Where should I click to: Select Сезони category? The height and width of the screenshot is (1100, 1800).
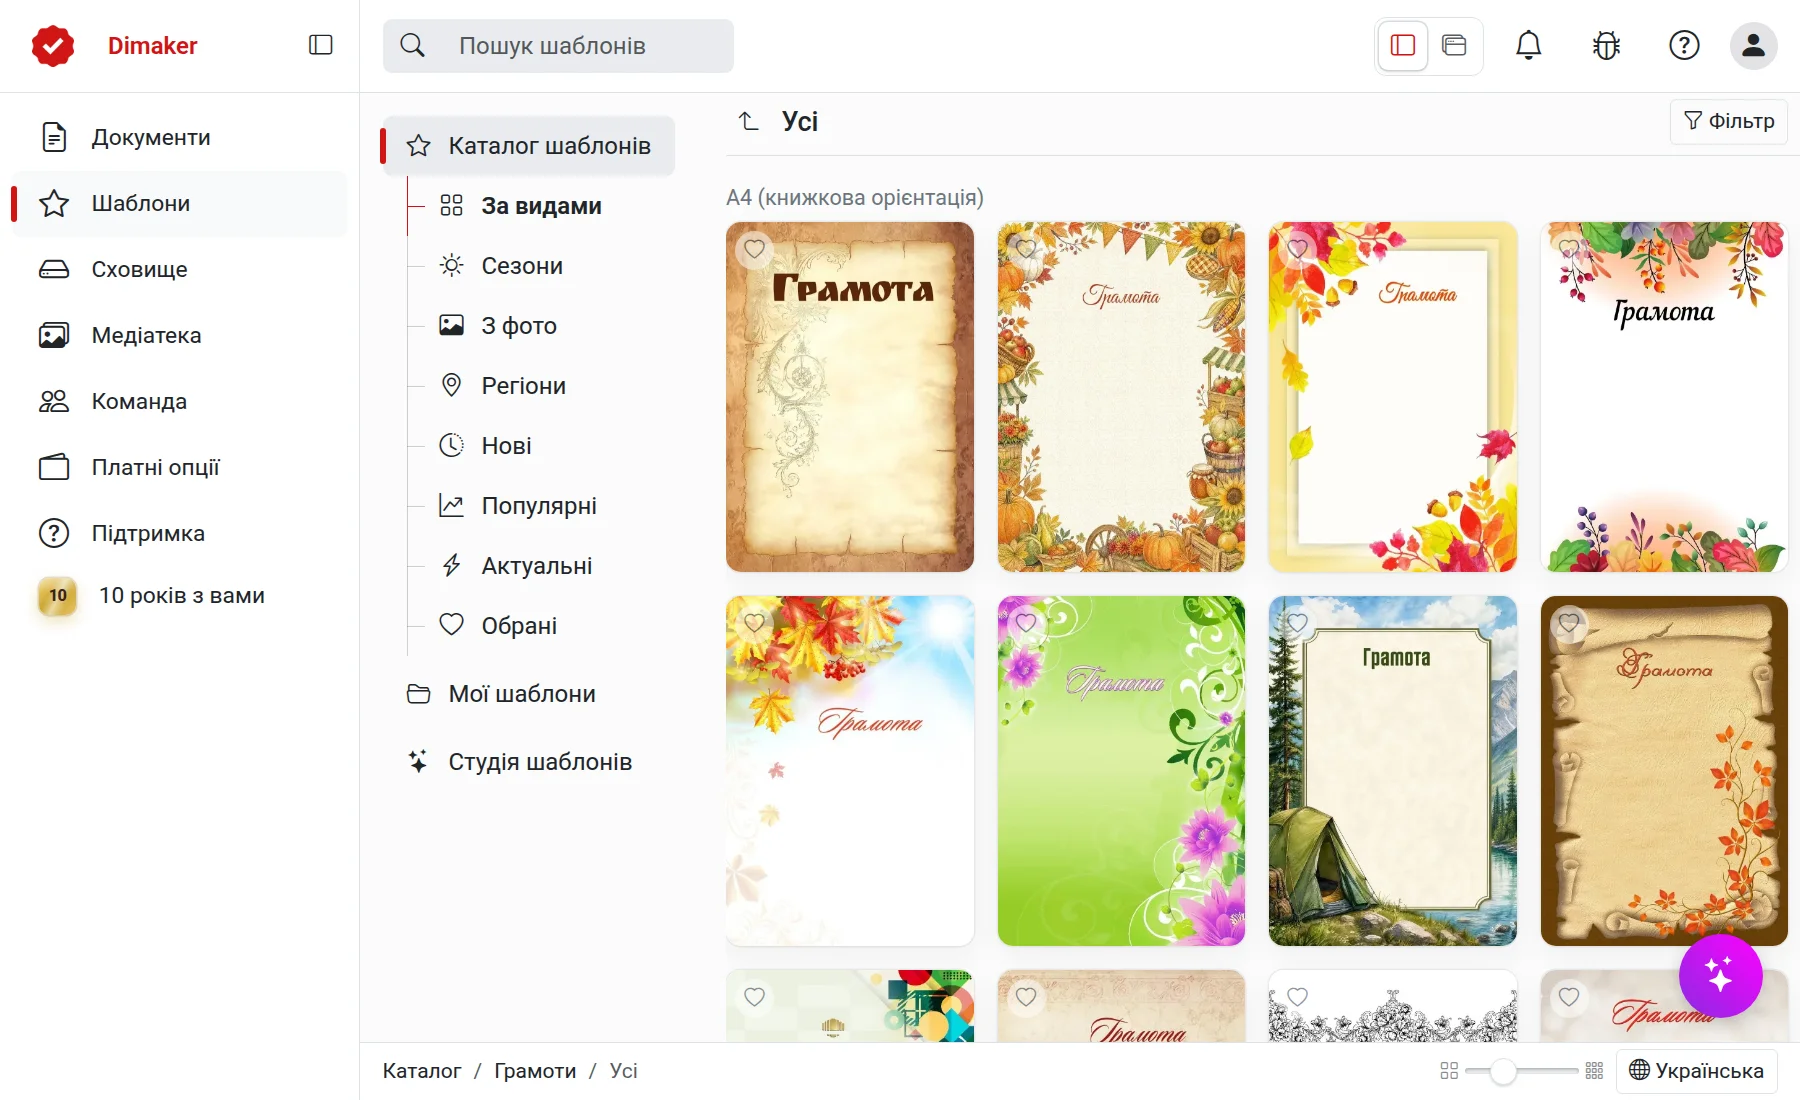tap(541, 266)
